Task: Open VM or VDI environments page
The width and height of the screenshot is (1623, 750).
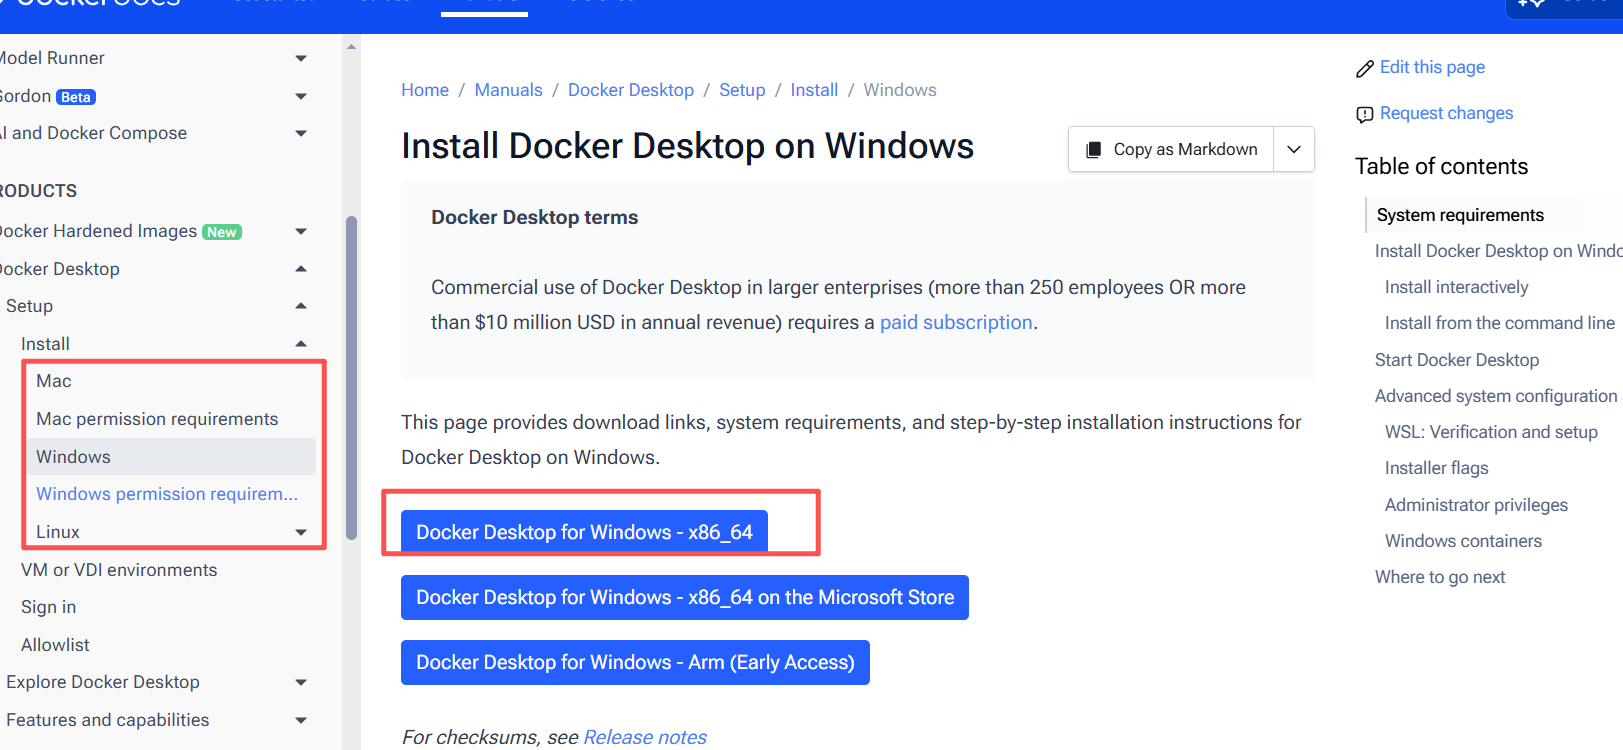Action: (x=119, y=570)
